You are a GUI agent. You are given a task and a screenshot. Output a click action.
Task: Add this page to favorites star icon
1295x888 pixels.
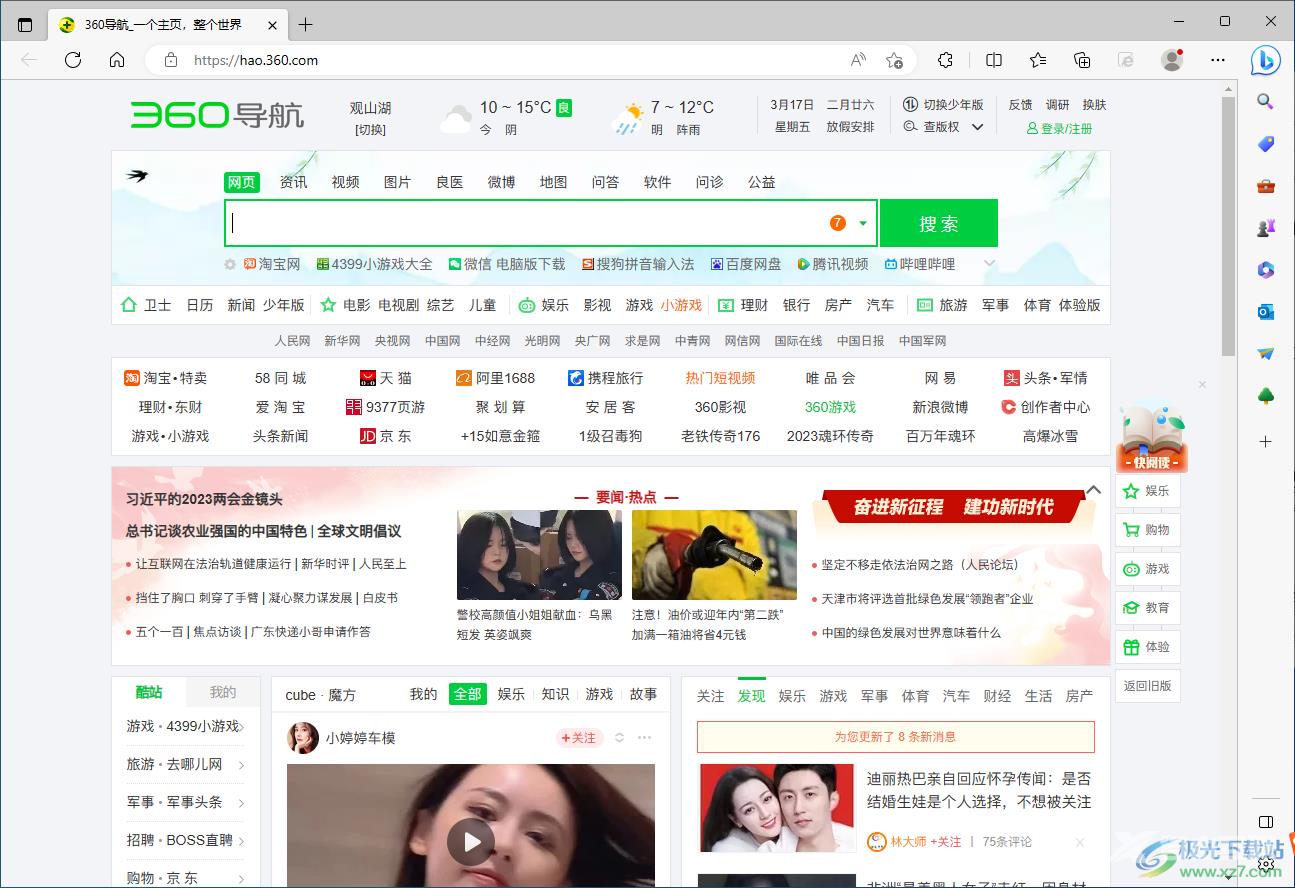(895, 60)
